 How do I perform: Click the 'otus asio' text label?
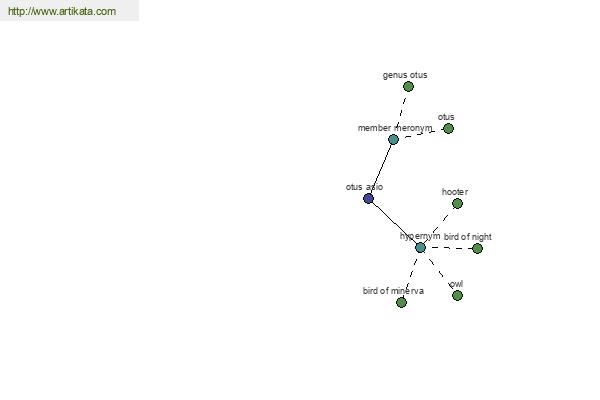pos(364,187)
